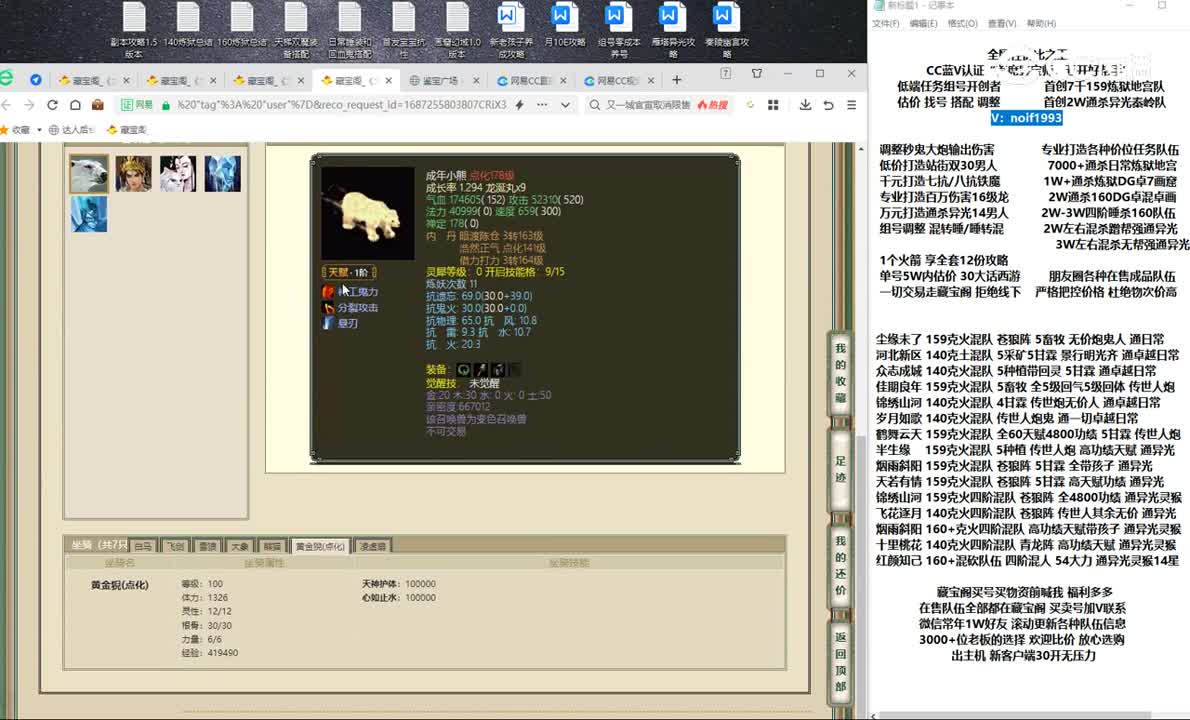Open a new browser tab with plus

676,80
